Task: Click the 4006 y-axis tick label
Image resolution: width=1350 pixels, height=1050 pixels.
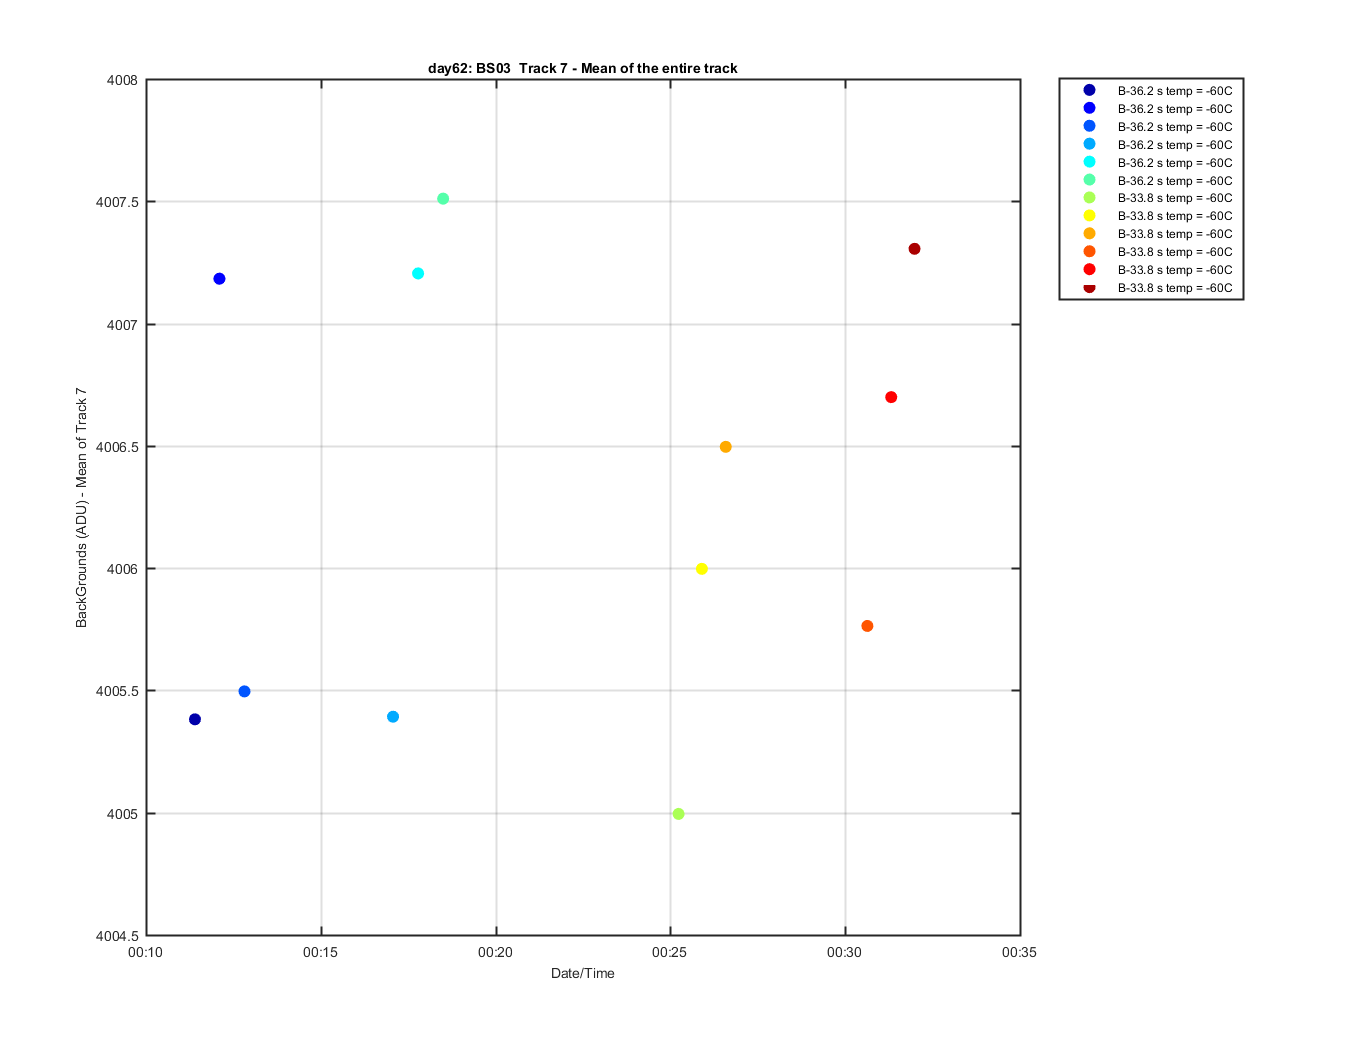Action: (122, 569)
